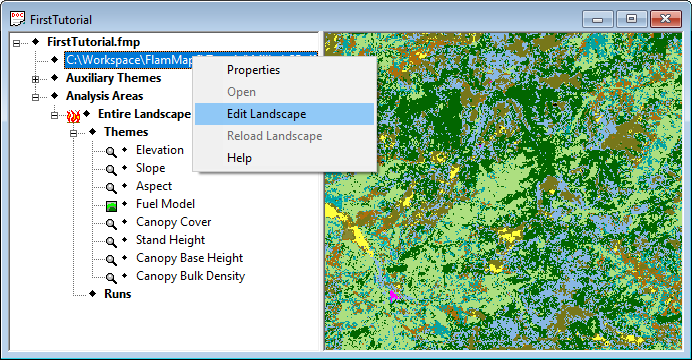The width and height of the screenshot is (692, 360).
Task: Collapse the Analysis Areas node
Action: 35,98
